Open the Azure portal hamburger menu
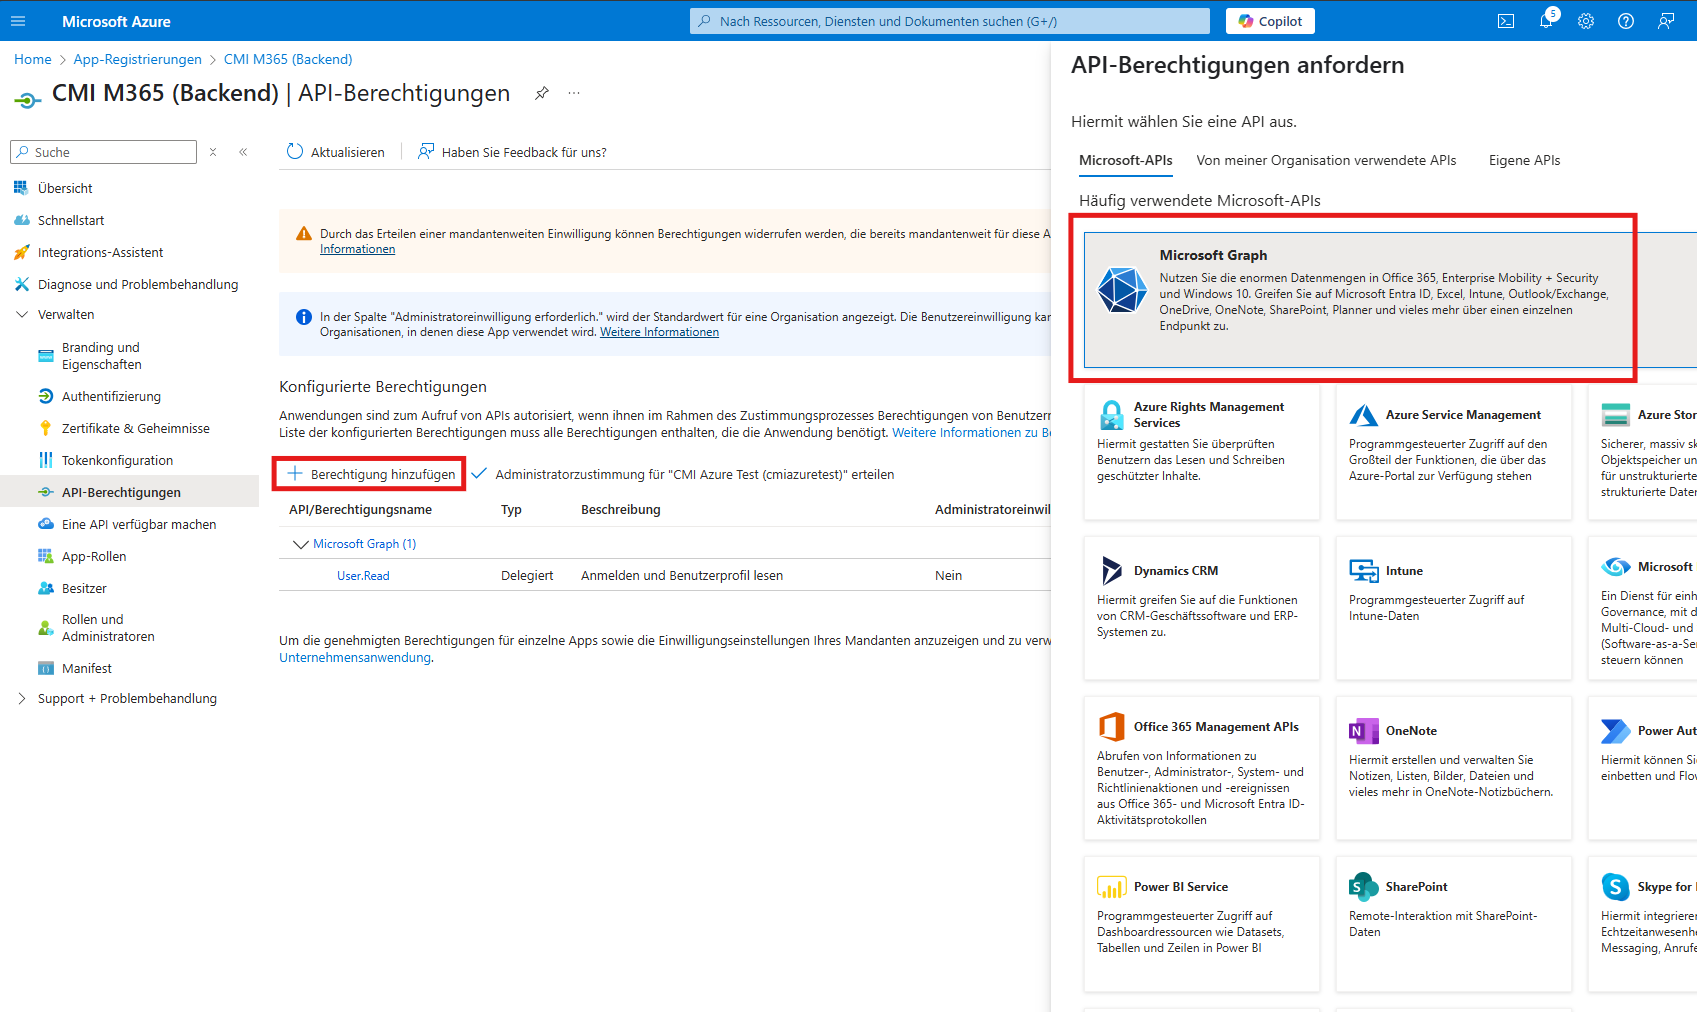This screenshot has width=1697, height=1012. [18, 20]
